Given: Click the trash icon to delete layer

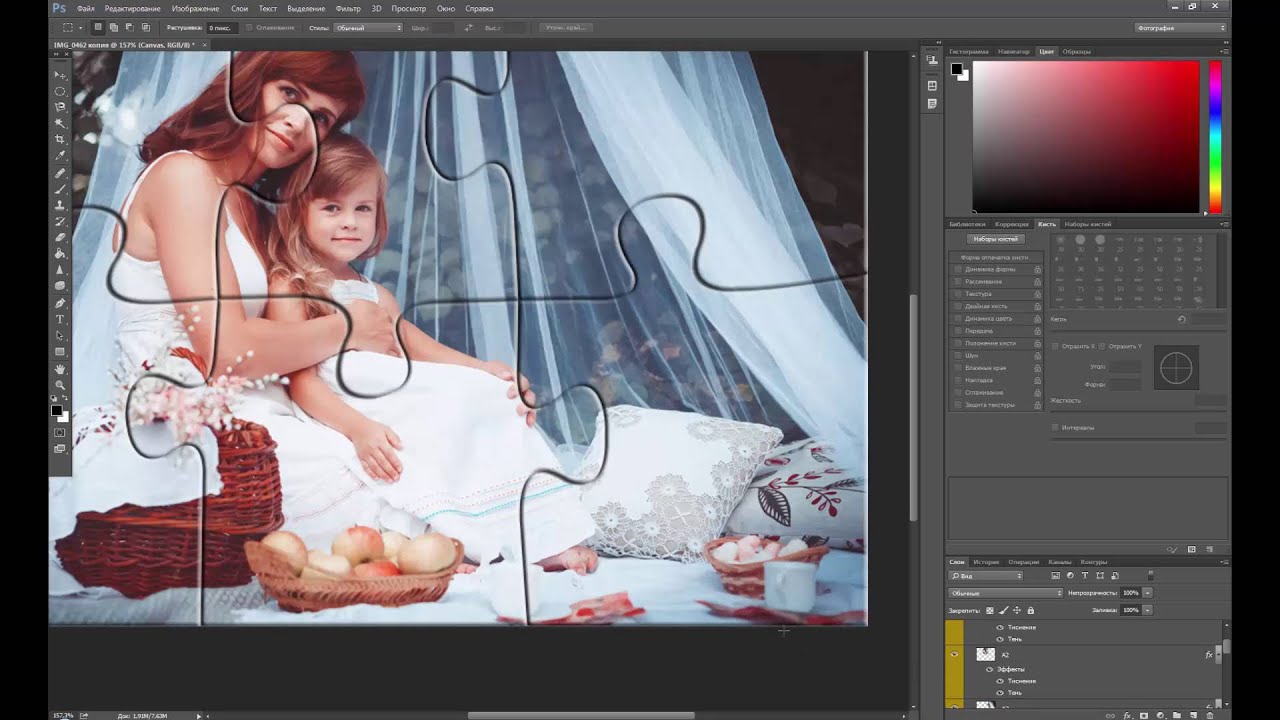Looking at the screenshot, I should (x=1209, y=715).
